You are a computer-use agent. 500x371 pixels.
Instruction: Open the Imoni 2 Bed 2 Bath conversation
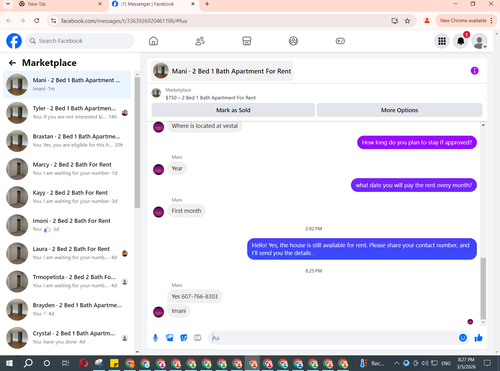[x=67, y=225]
